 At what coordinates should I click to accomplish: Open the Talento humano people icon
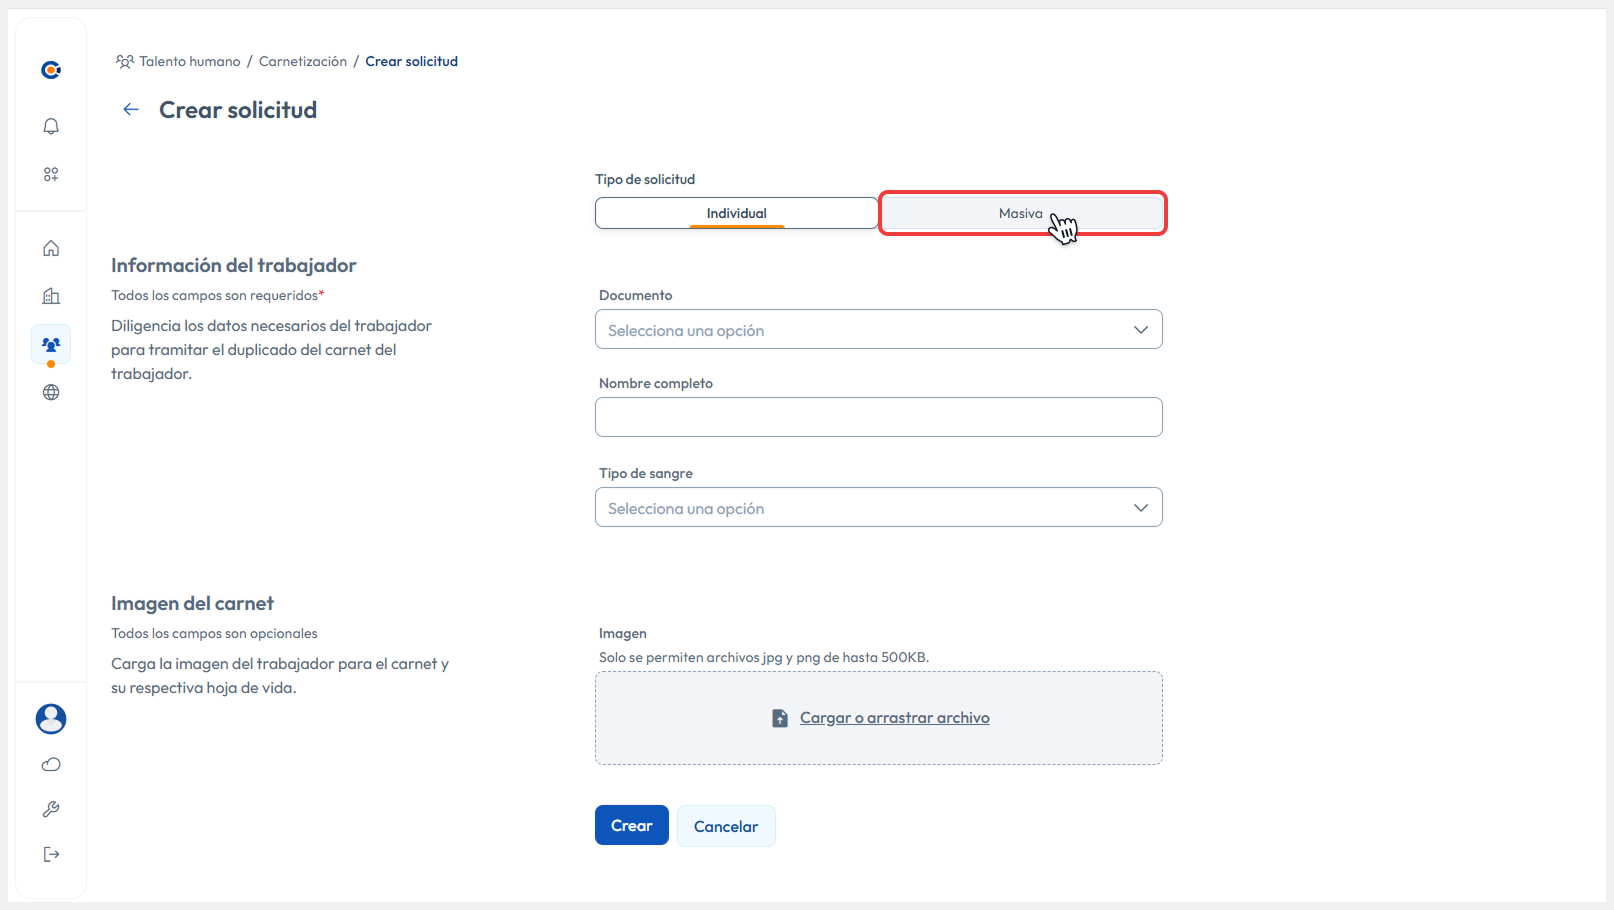pyautogui.click(x=50, y=343)
